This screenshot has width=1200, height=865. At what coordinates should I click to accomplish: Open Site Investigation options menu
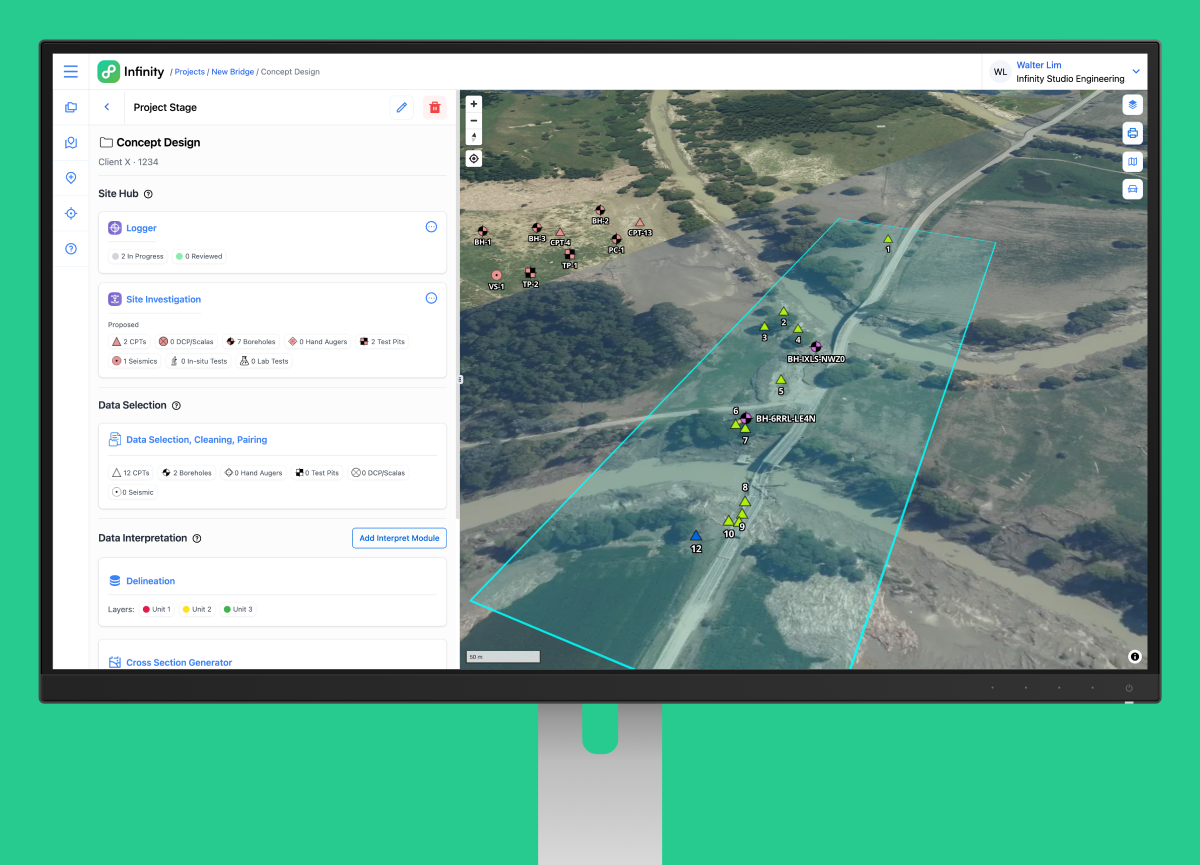click(x=431, y=298)
